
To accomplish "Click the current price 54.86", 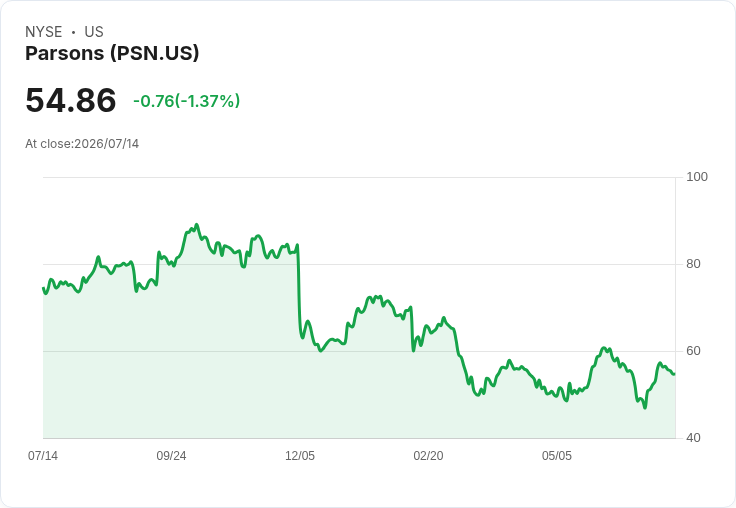I will click(x=70, y=100).
